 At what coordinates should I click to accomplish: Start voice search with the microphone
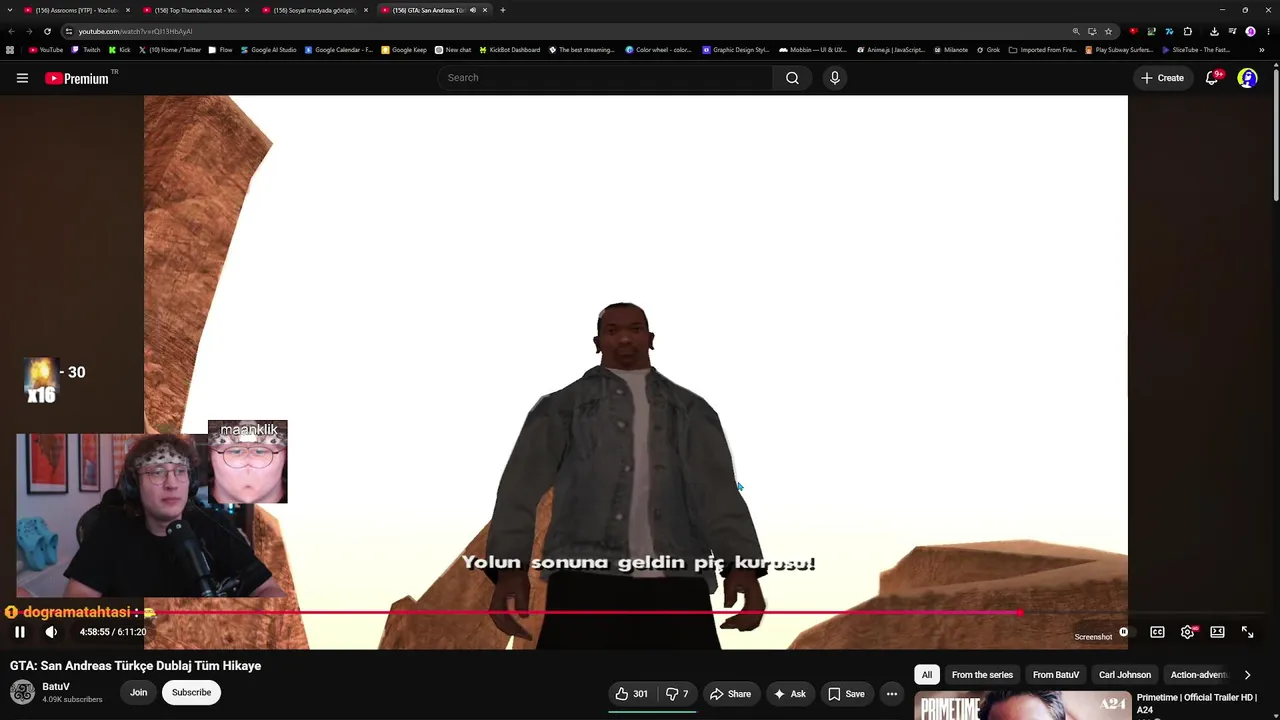click(835, 78)
